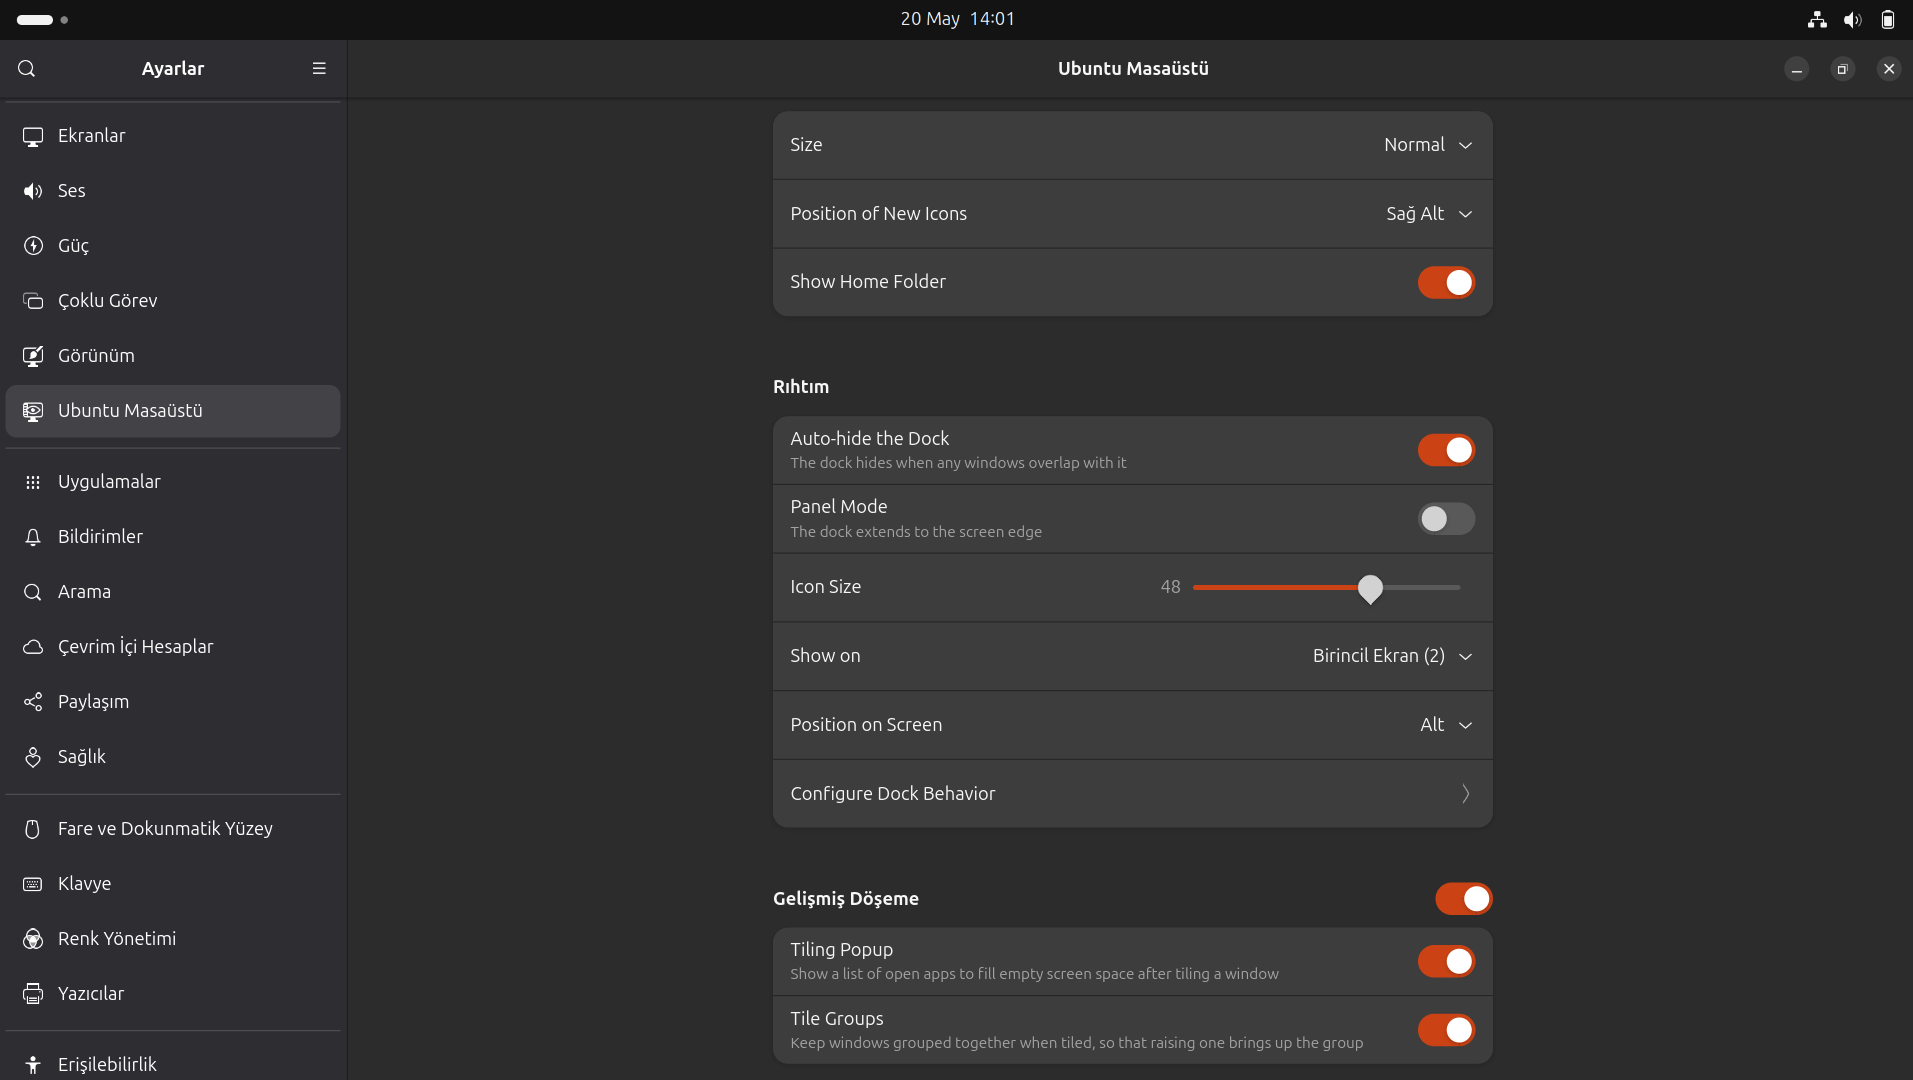
Task: Click the Yazıcılar printer icon
Action: point(33,994)
